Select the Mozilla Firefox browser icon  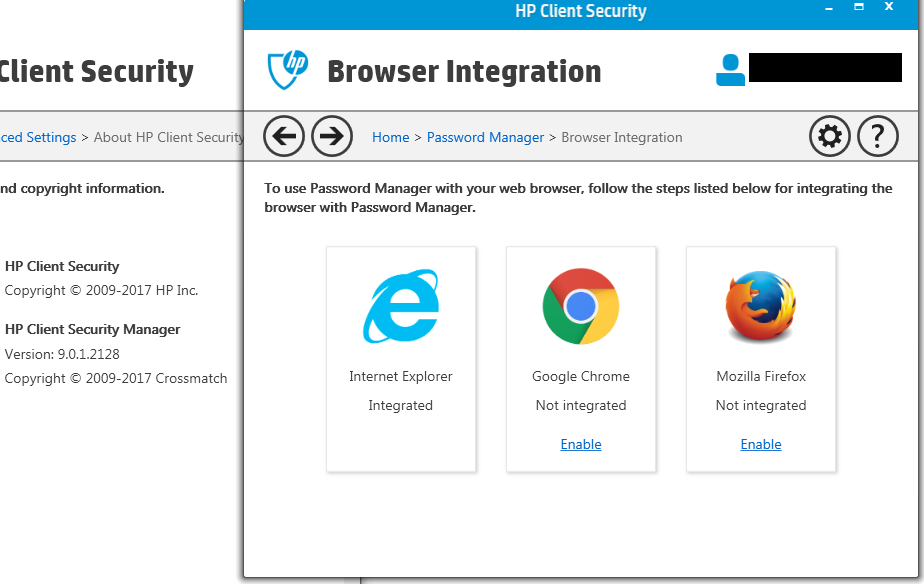click(761, 306)
